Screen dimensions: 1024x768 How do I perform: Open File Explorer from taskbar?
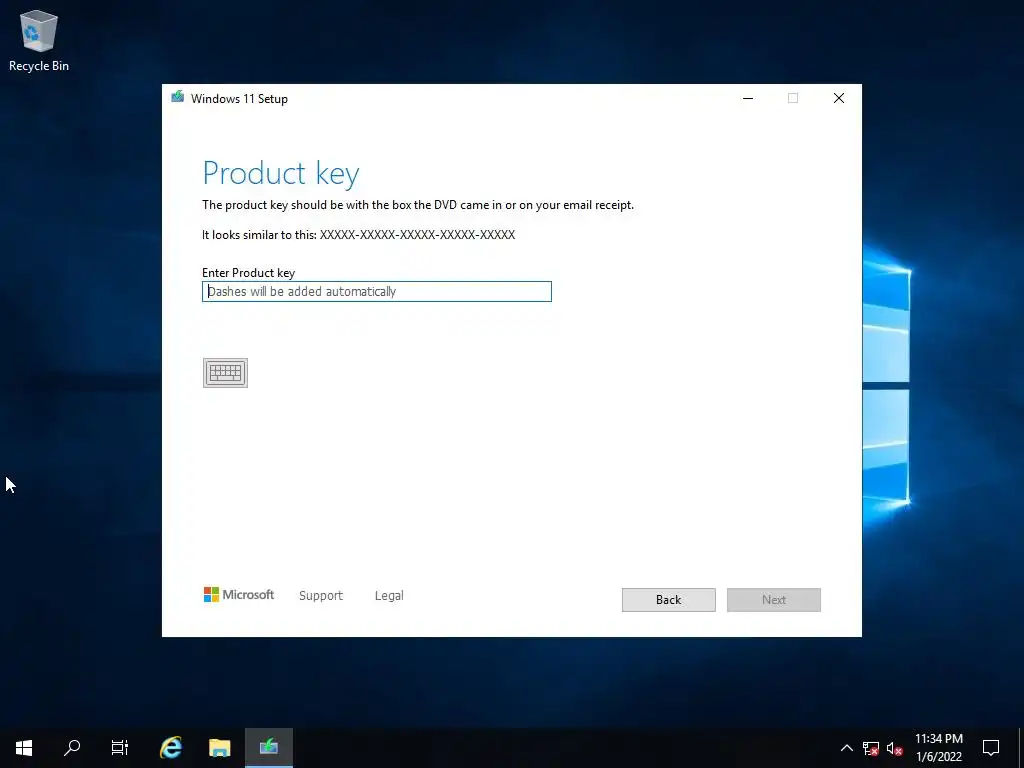(220, 748)
